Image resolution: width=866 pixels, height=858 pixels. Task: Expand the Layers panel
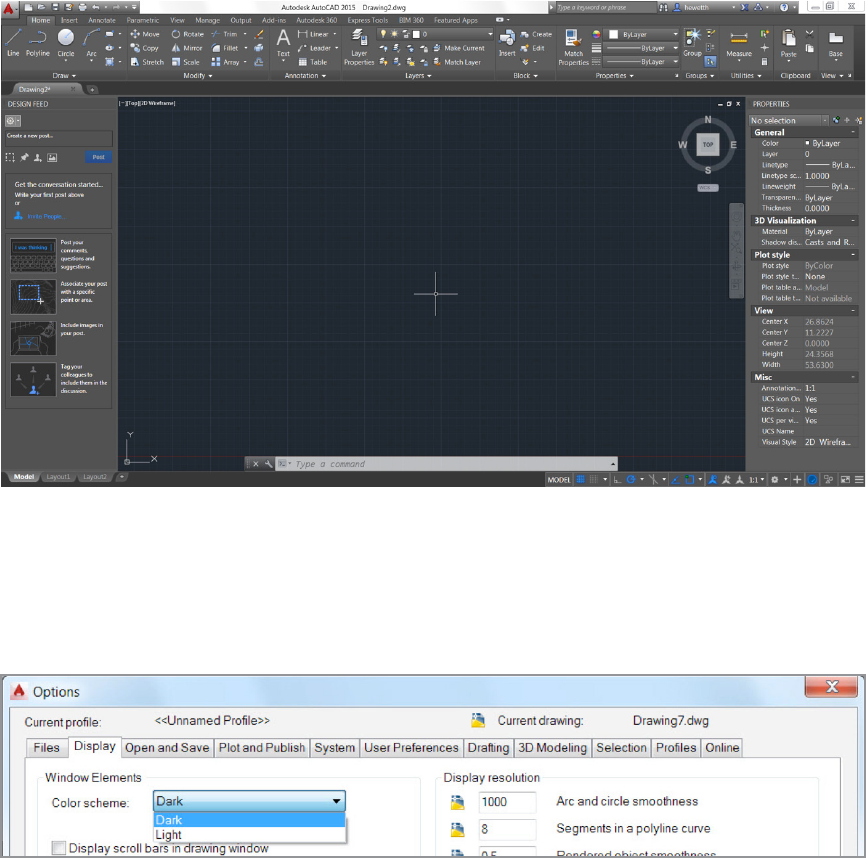pos(418,76)
